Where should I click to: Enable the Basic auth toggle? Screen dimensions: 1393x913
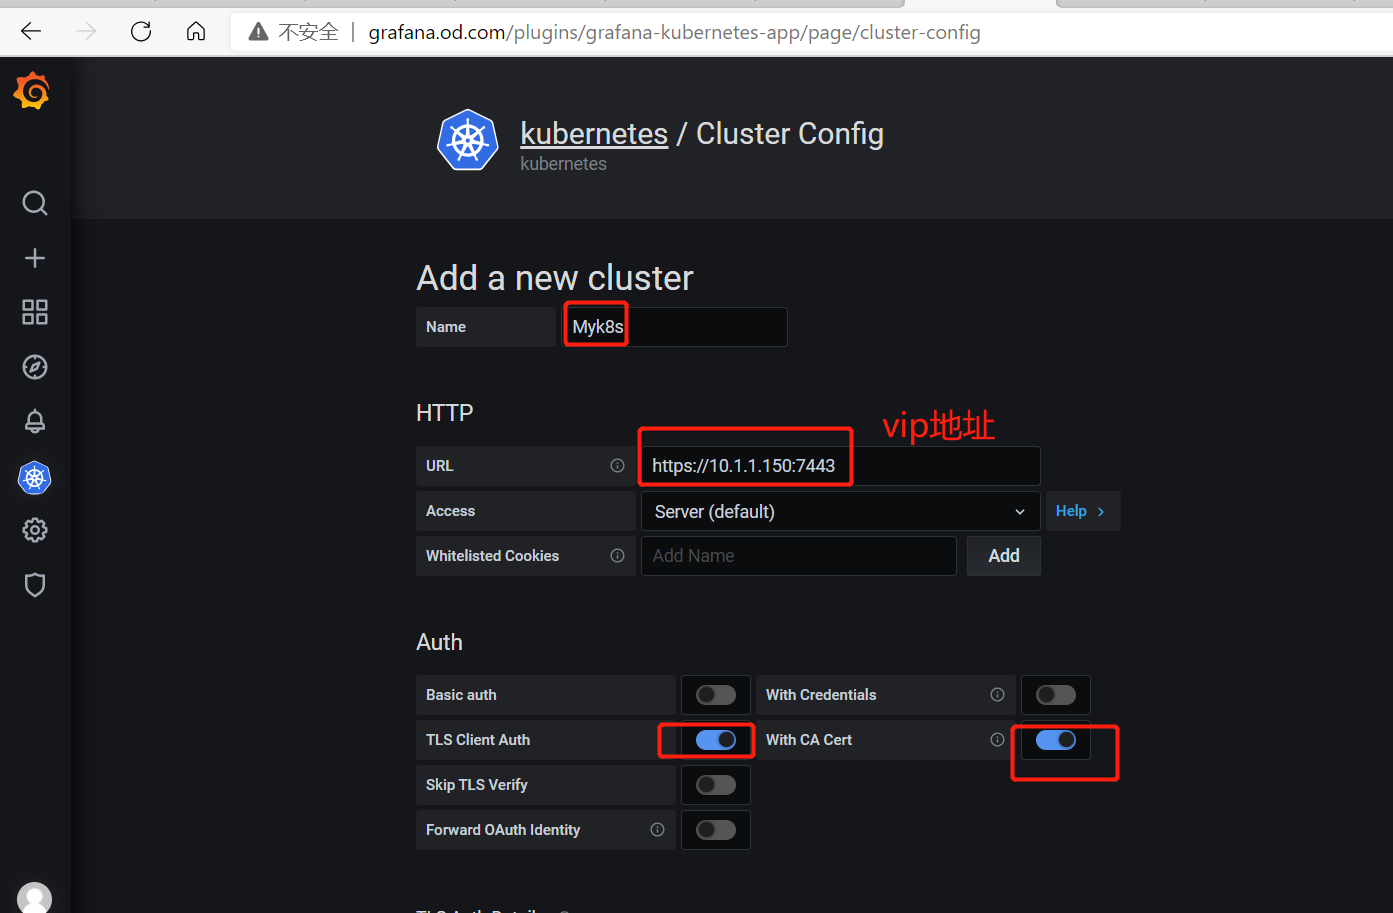tap(716, 695)
